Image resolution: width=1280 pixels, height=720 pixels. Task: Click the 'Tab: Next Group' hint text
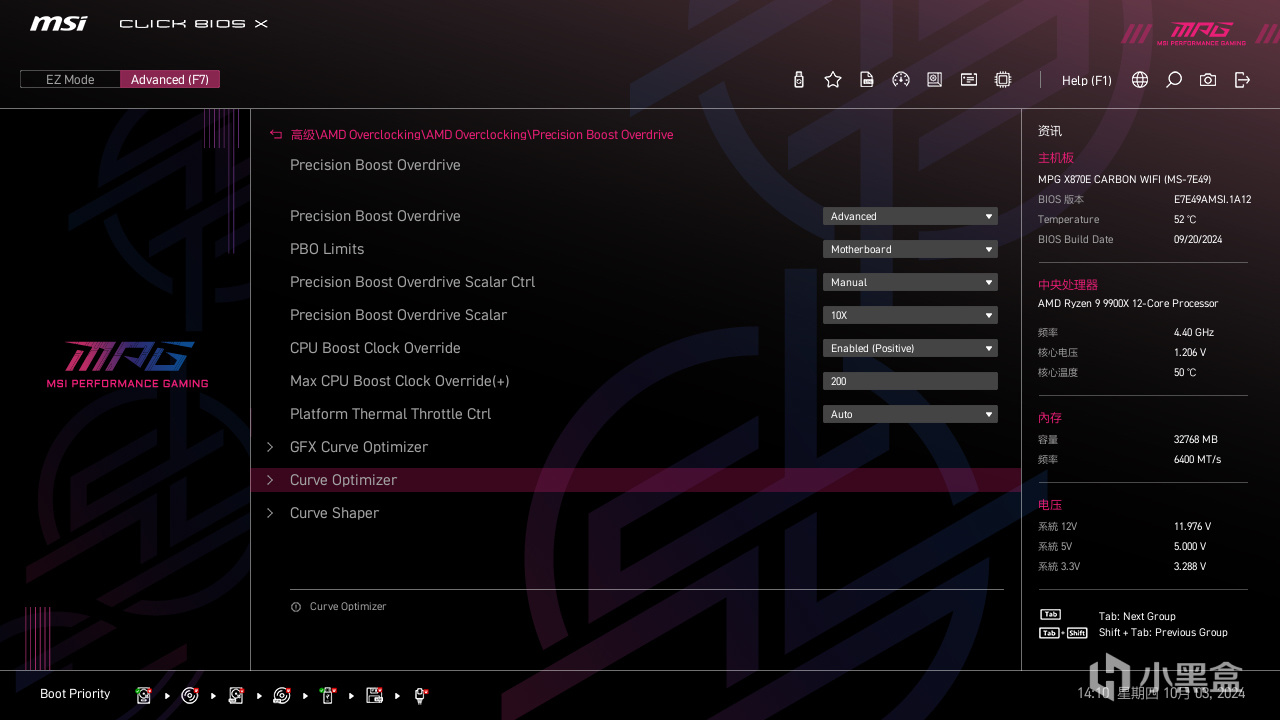1137,617
